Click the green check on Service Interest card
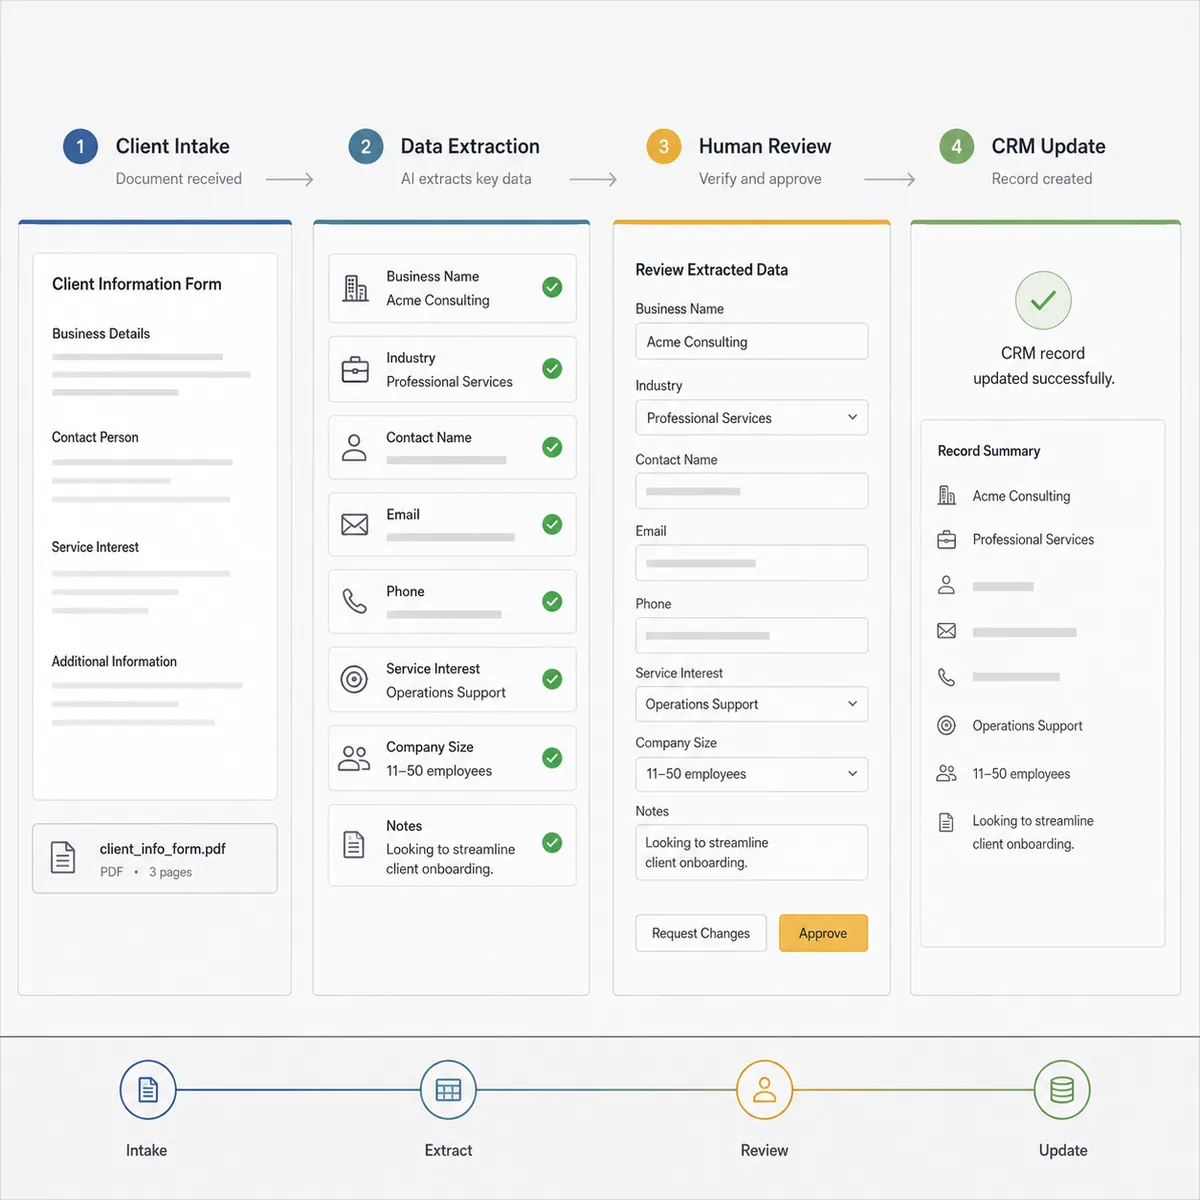The height and width of the screenshot is (1200, 1200). (552, 679)
